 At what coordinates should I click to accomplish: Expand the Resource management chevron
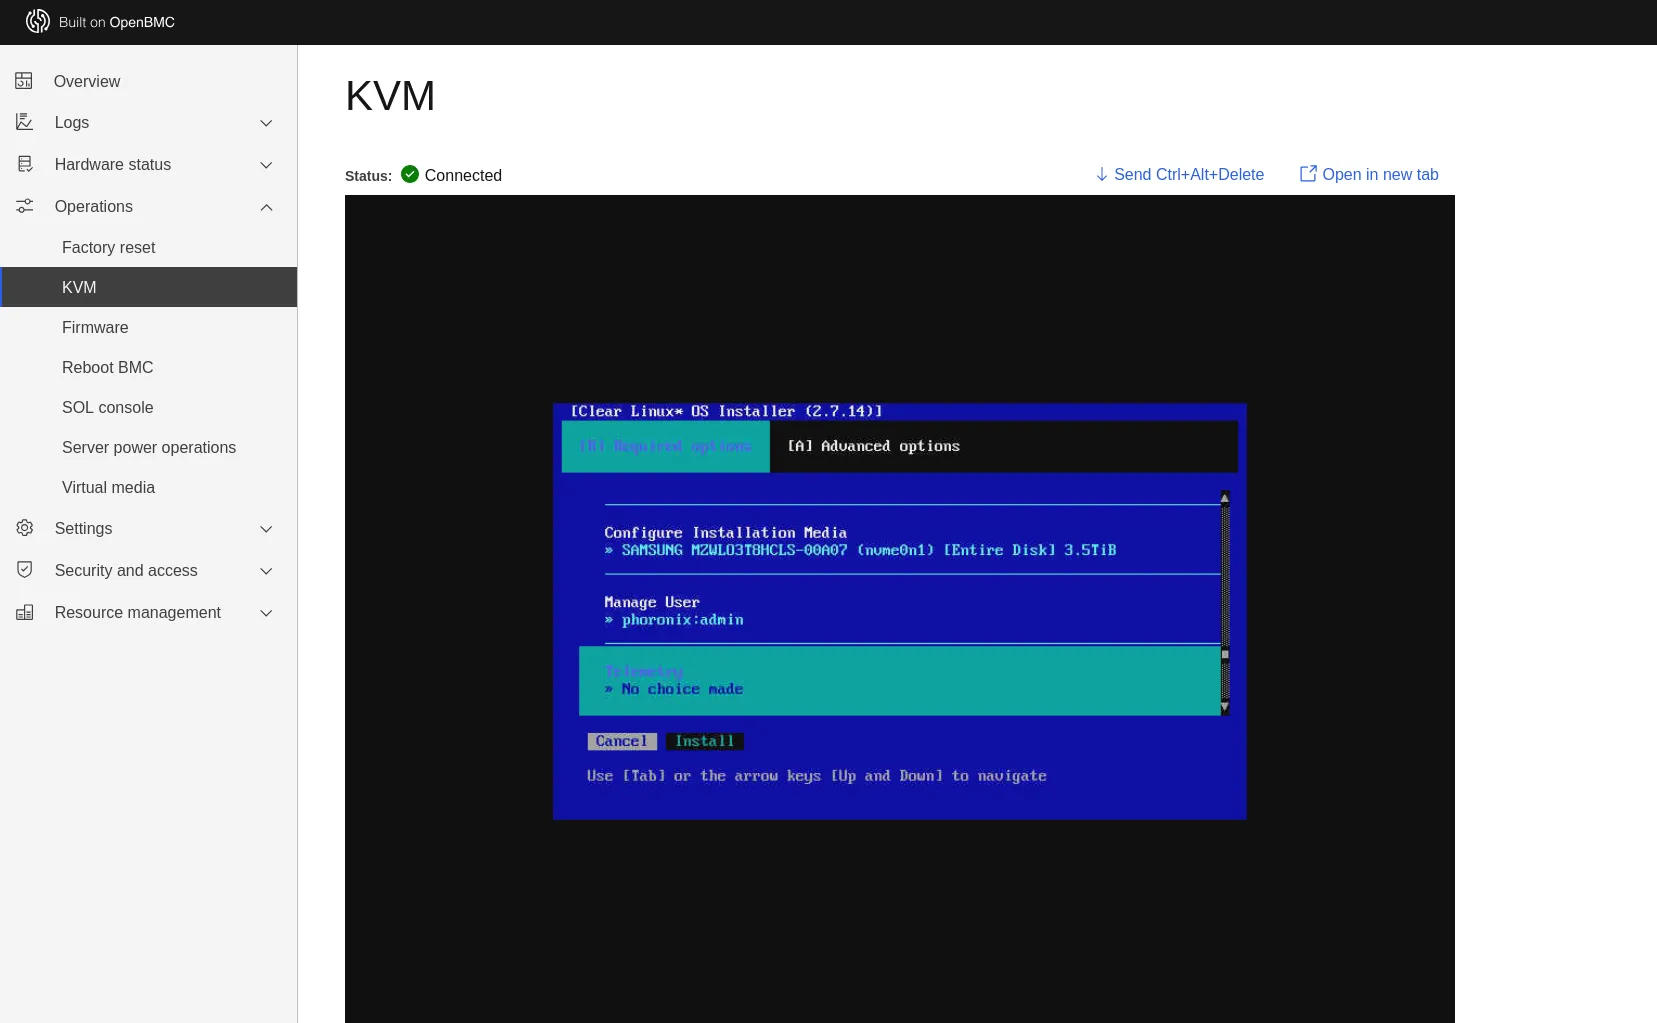coord(266,613)
